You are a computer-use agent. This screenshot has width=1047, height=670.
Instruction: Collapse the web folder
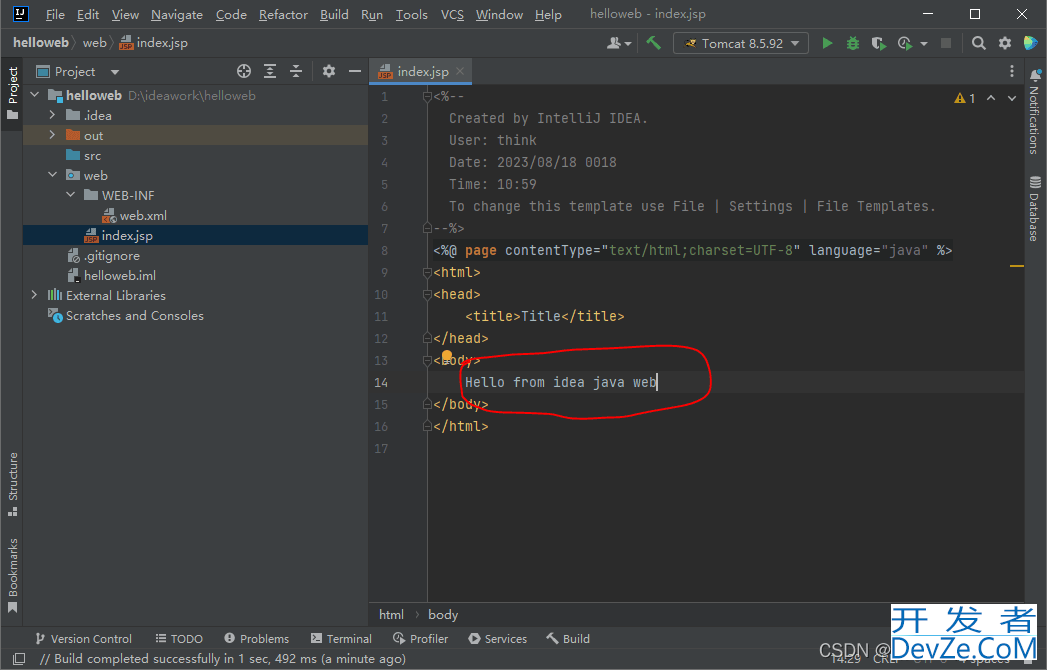53,175
